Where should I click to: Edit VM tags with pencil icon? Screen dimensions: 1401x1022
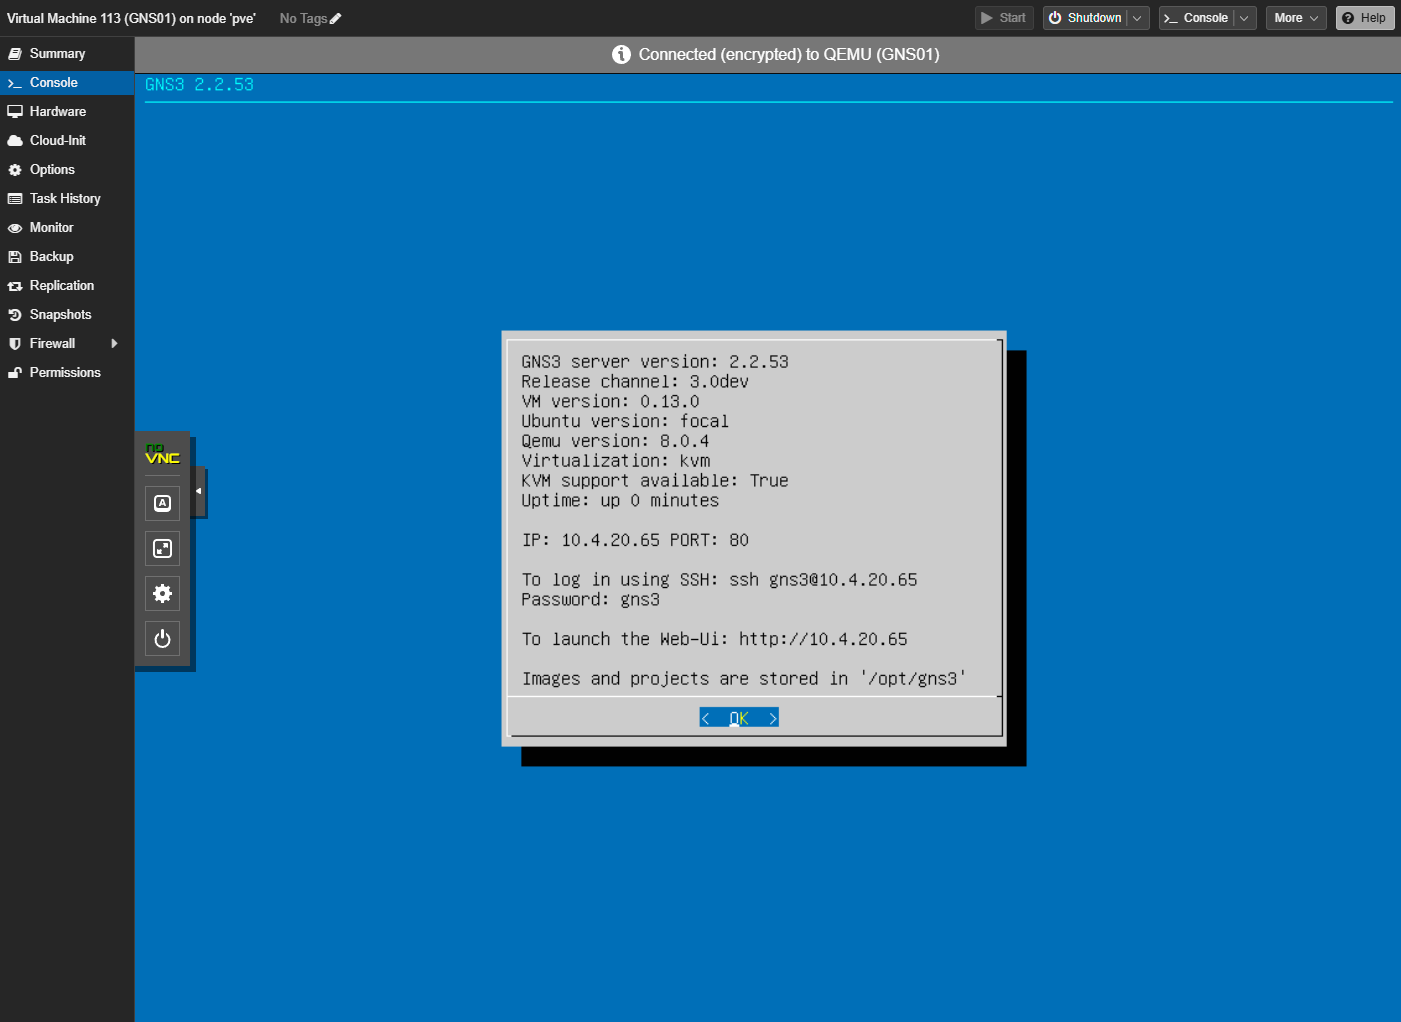tap(336, 18)
